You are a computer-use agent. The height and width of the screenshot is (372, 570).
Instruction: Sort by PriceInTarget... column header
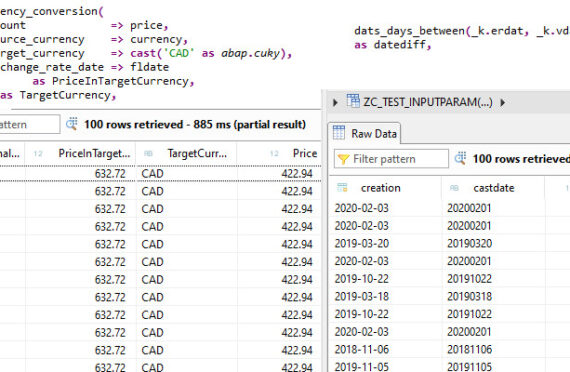click(81, 153)
